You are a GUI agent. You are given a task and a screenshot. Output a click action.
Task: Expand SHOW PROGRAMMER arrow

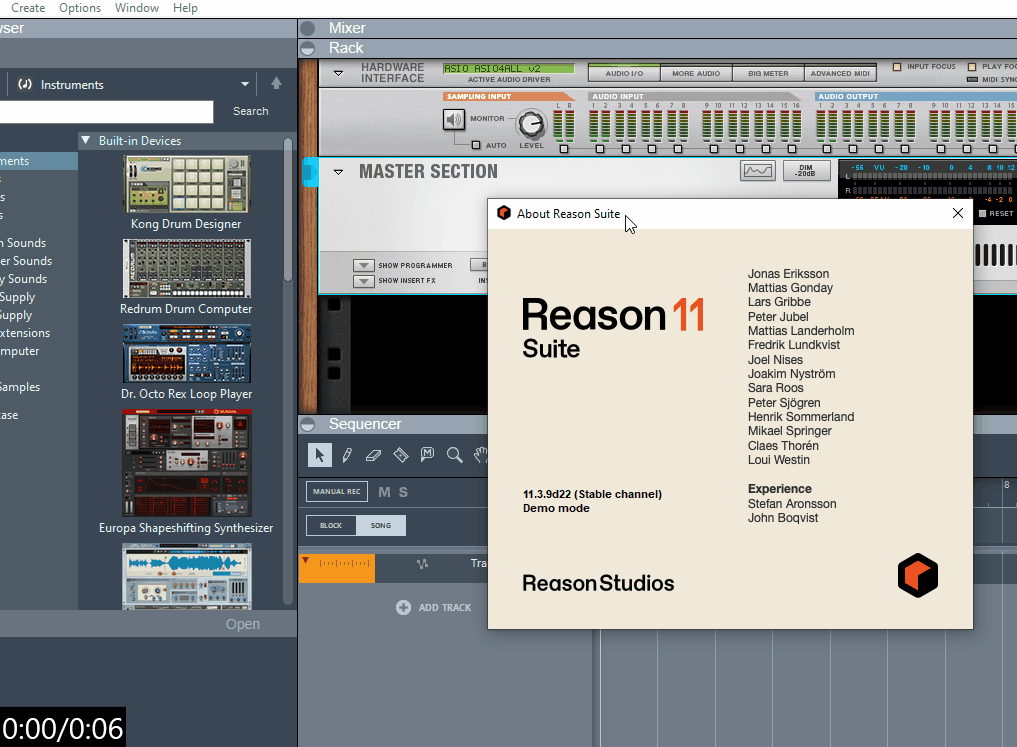pyautogui.click(x=364, y=265)
